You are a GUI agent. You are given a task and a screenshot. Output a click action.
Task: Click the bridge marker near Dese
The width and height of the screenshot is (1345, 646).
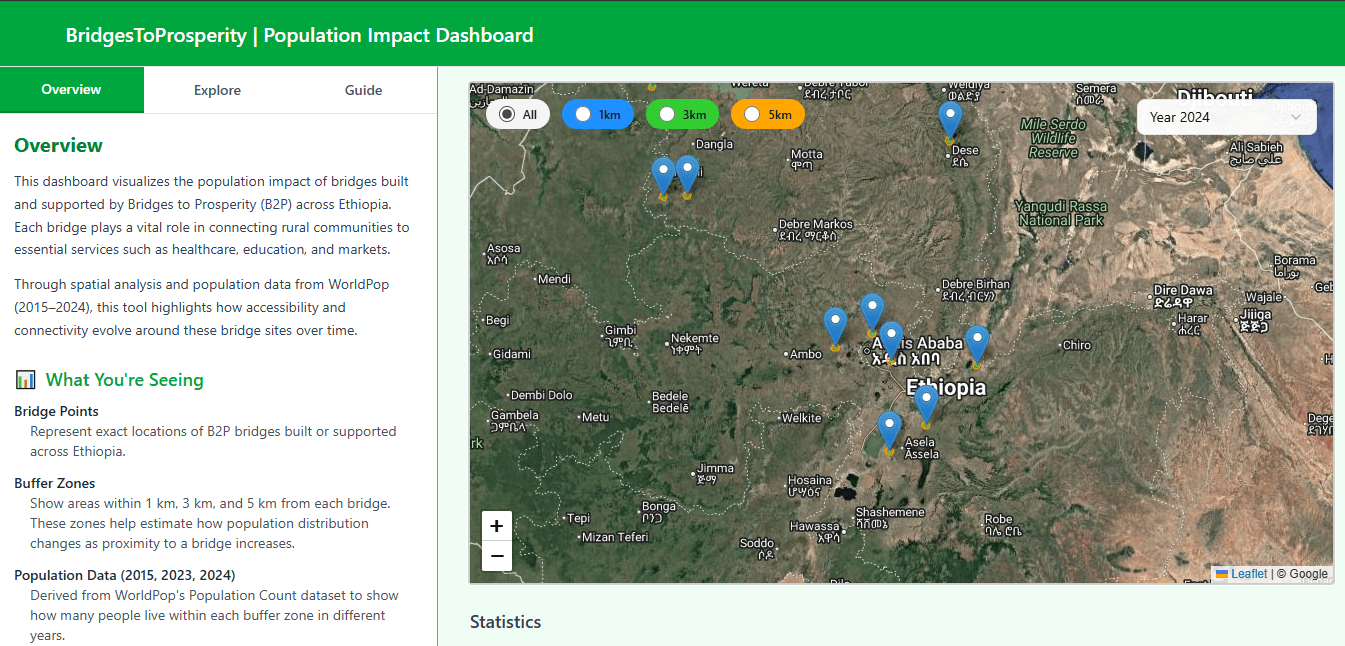pyautogui.click(x=950, y=120)
